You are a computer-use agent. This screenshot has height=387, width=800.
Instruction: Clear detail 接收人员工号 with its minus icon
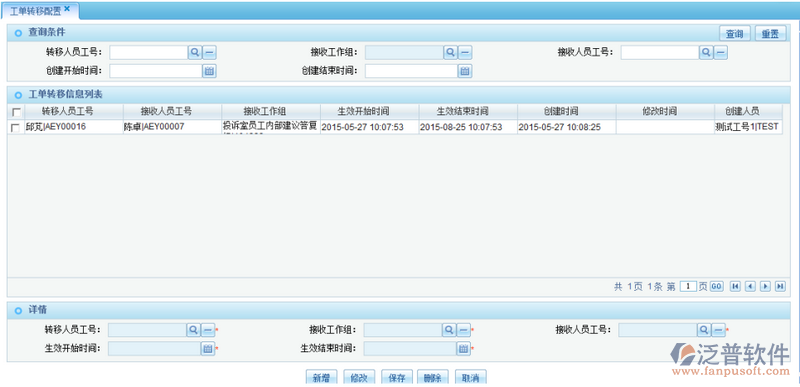[x=718, y=330]
